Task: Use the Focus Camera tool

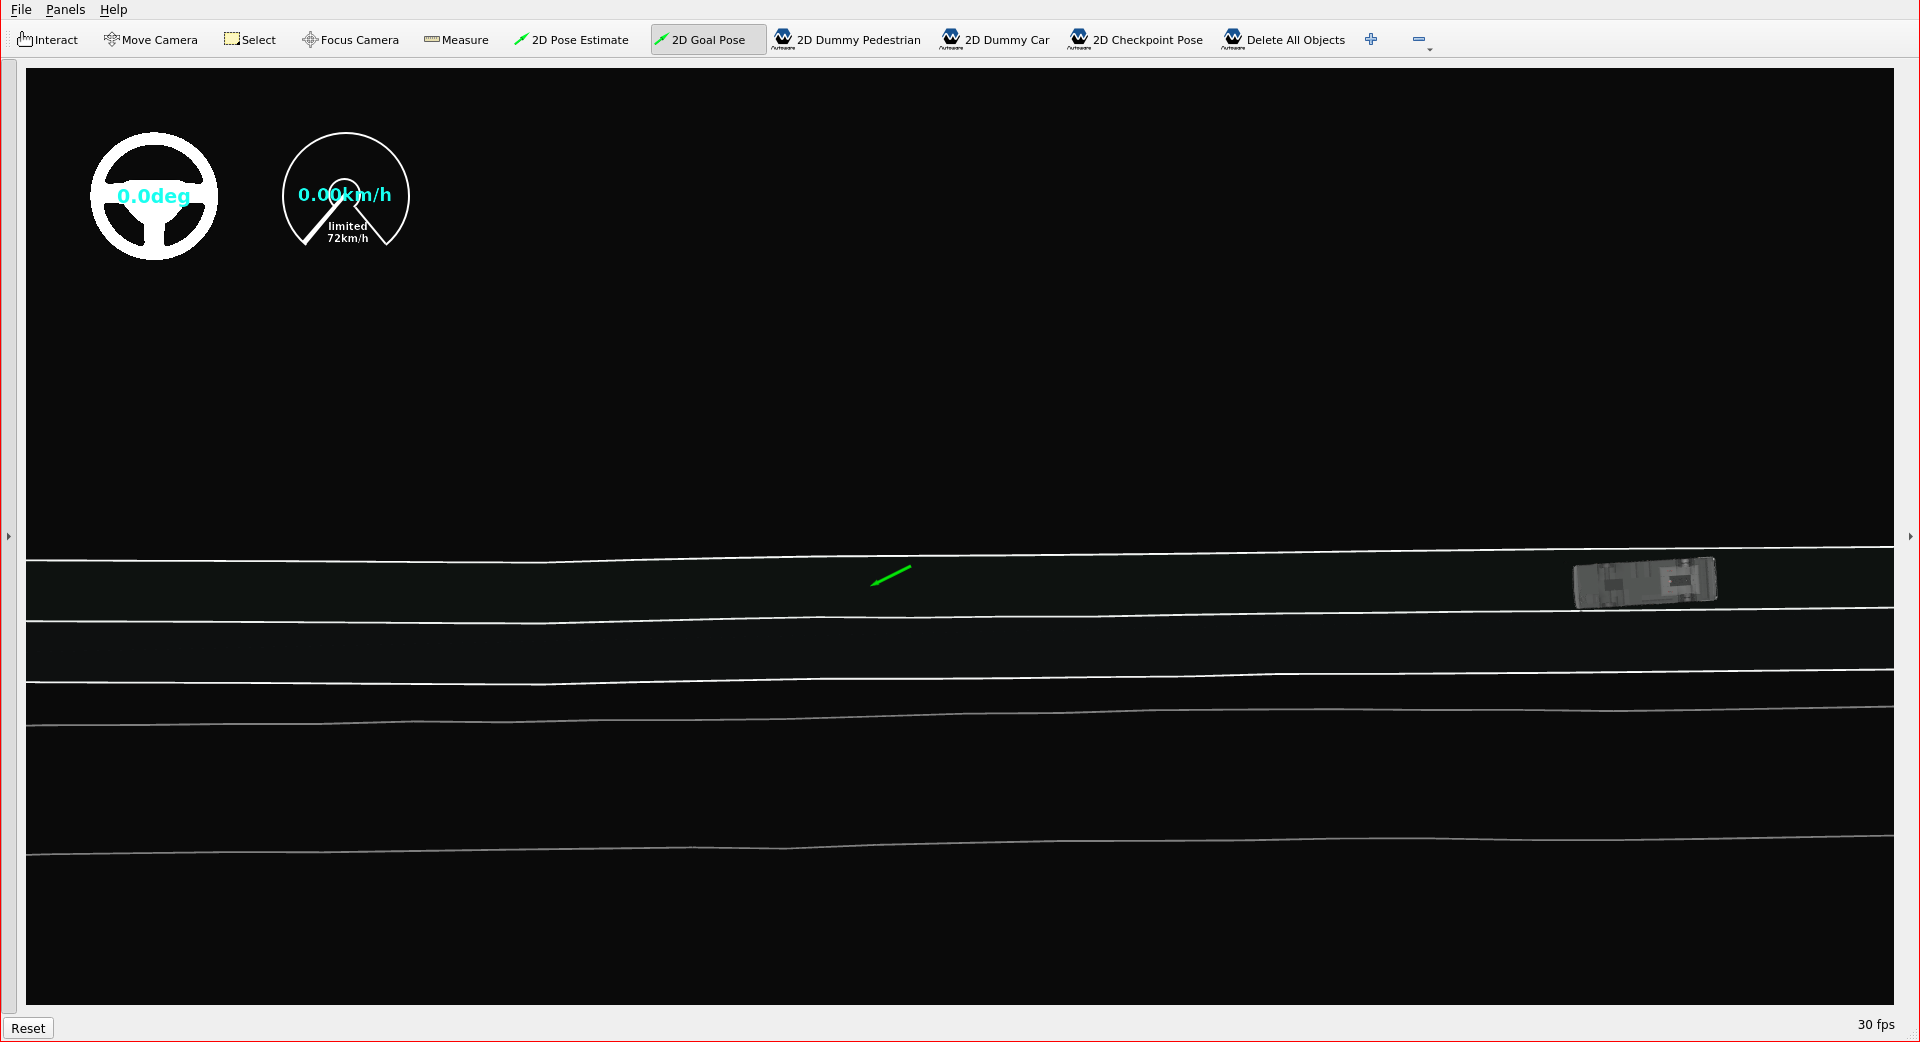Action: (349, 39)
